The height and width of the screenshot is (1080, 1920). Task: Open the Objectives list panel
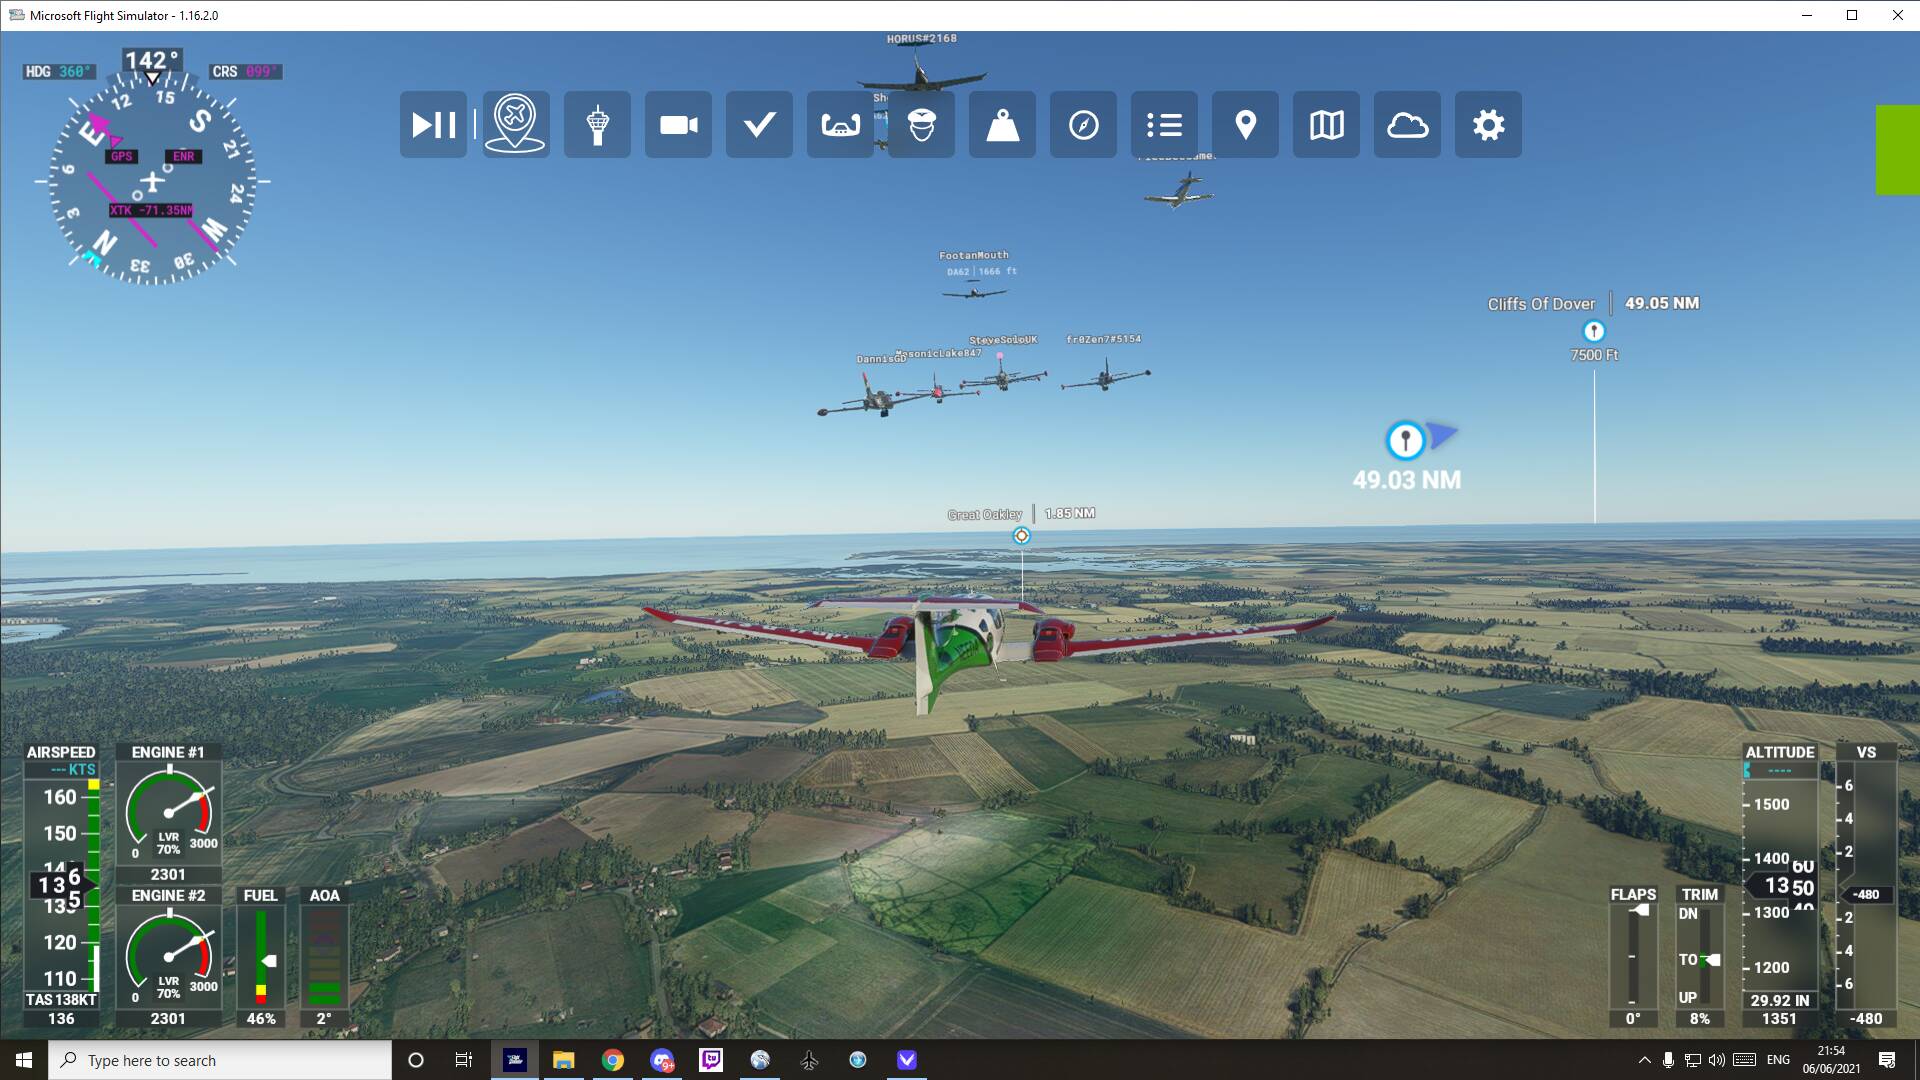[1164, 125]
